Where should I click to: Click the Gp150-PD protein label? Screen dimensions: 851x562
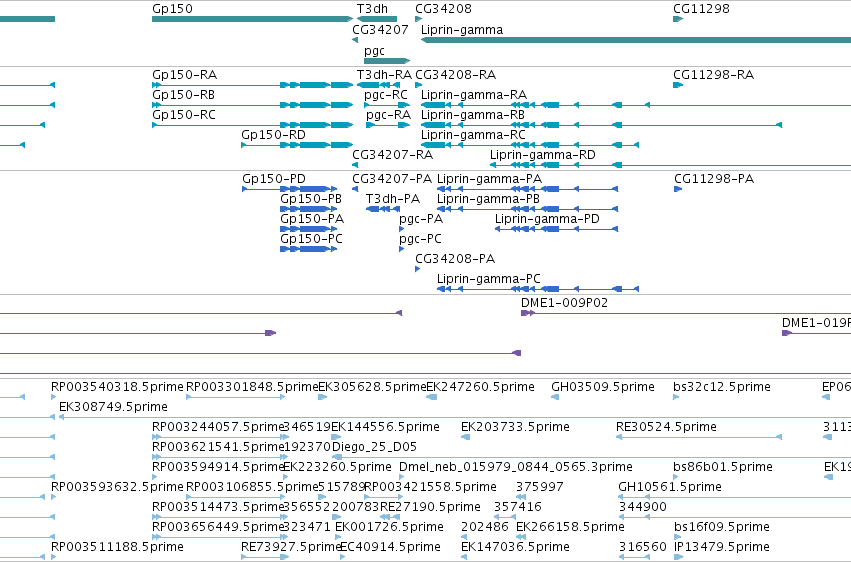(274, 179)
